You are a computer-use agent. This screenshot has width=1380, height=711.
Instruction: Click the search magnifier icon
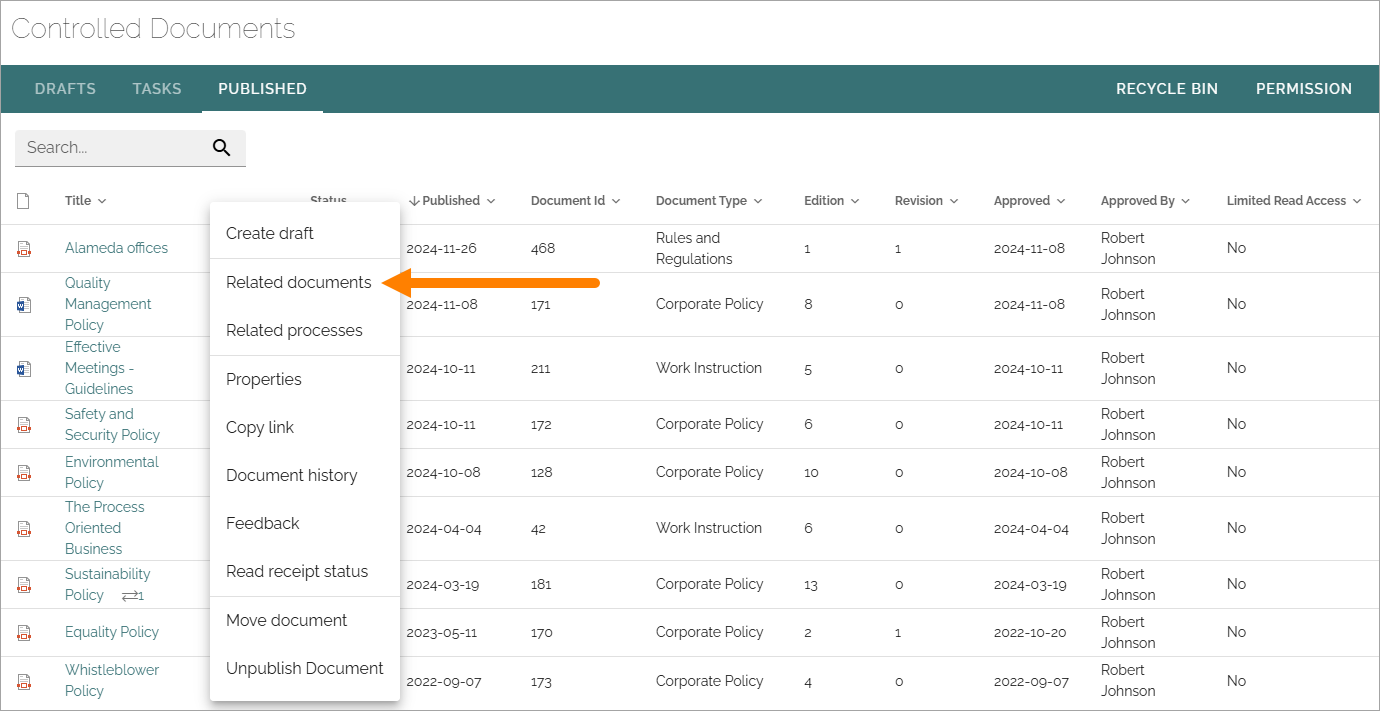pos(222,148)
